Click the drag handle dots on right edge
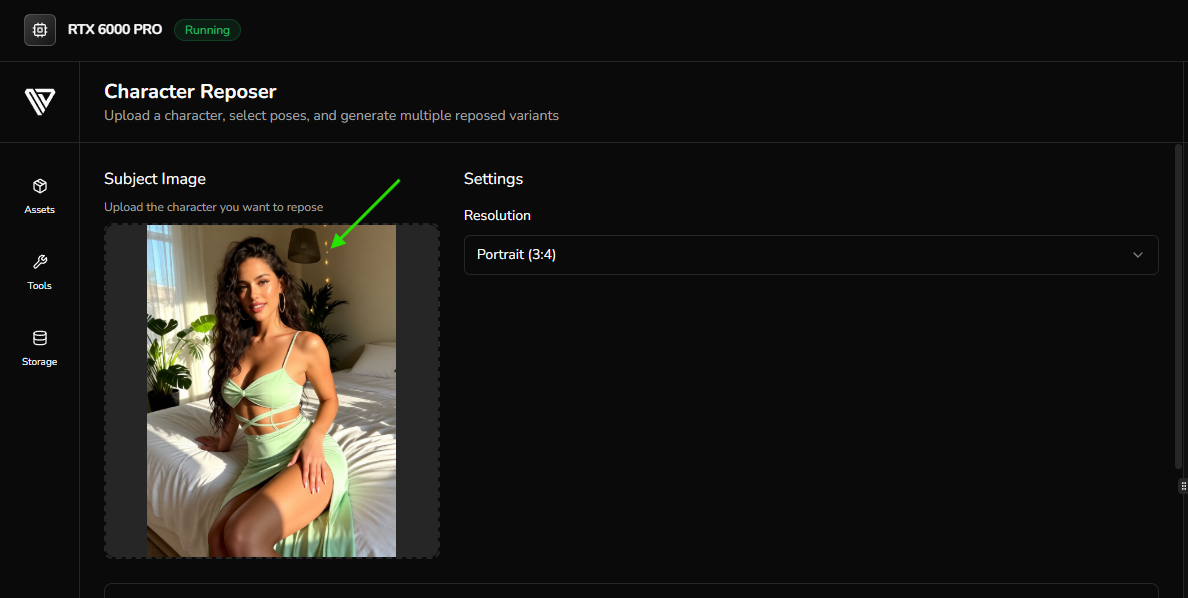Screen dimensions: 1188x598 coord(1183,487)
